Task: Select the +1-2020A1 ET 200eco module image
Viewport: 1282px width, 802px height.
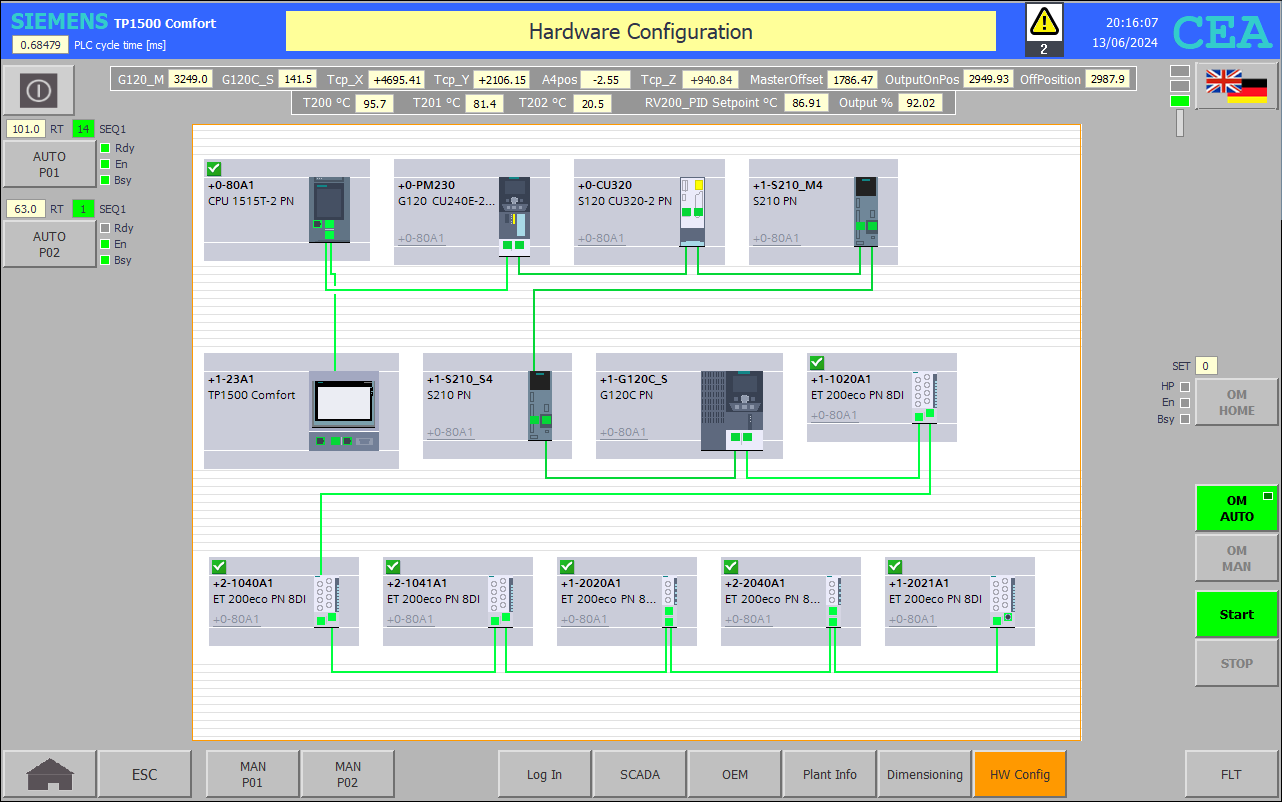Action: 668,601
